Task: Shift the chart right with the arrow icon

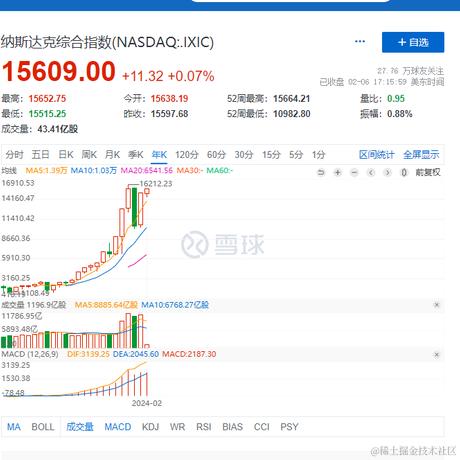Action: 387,172
